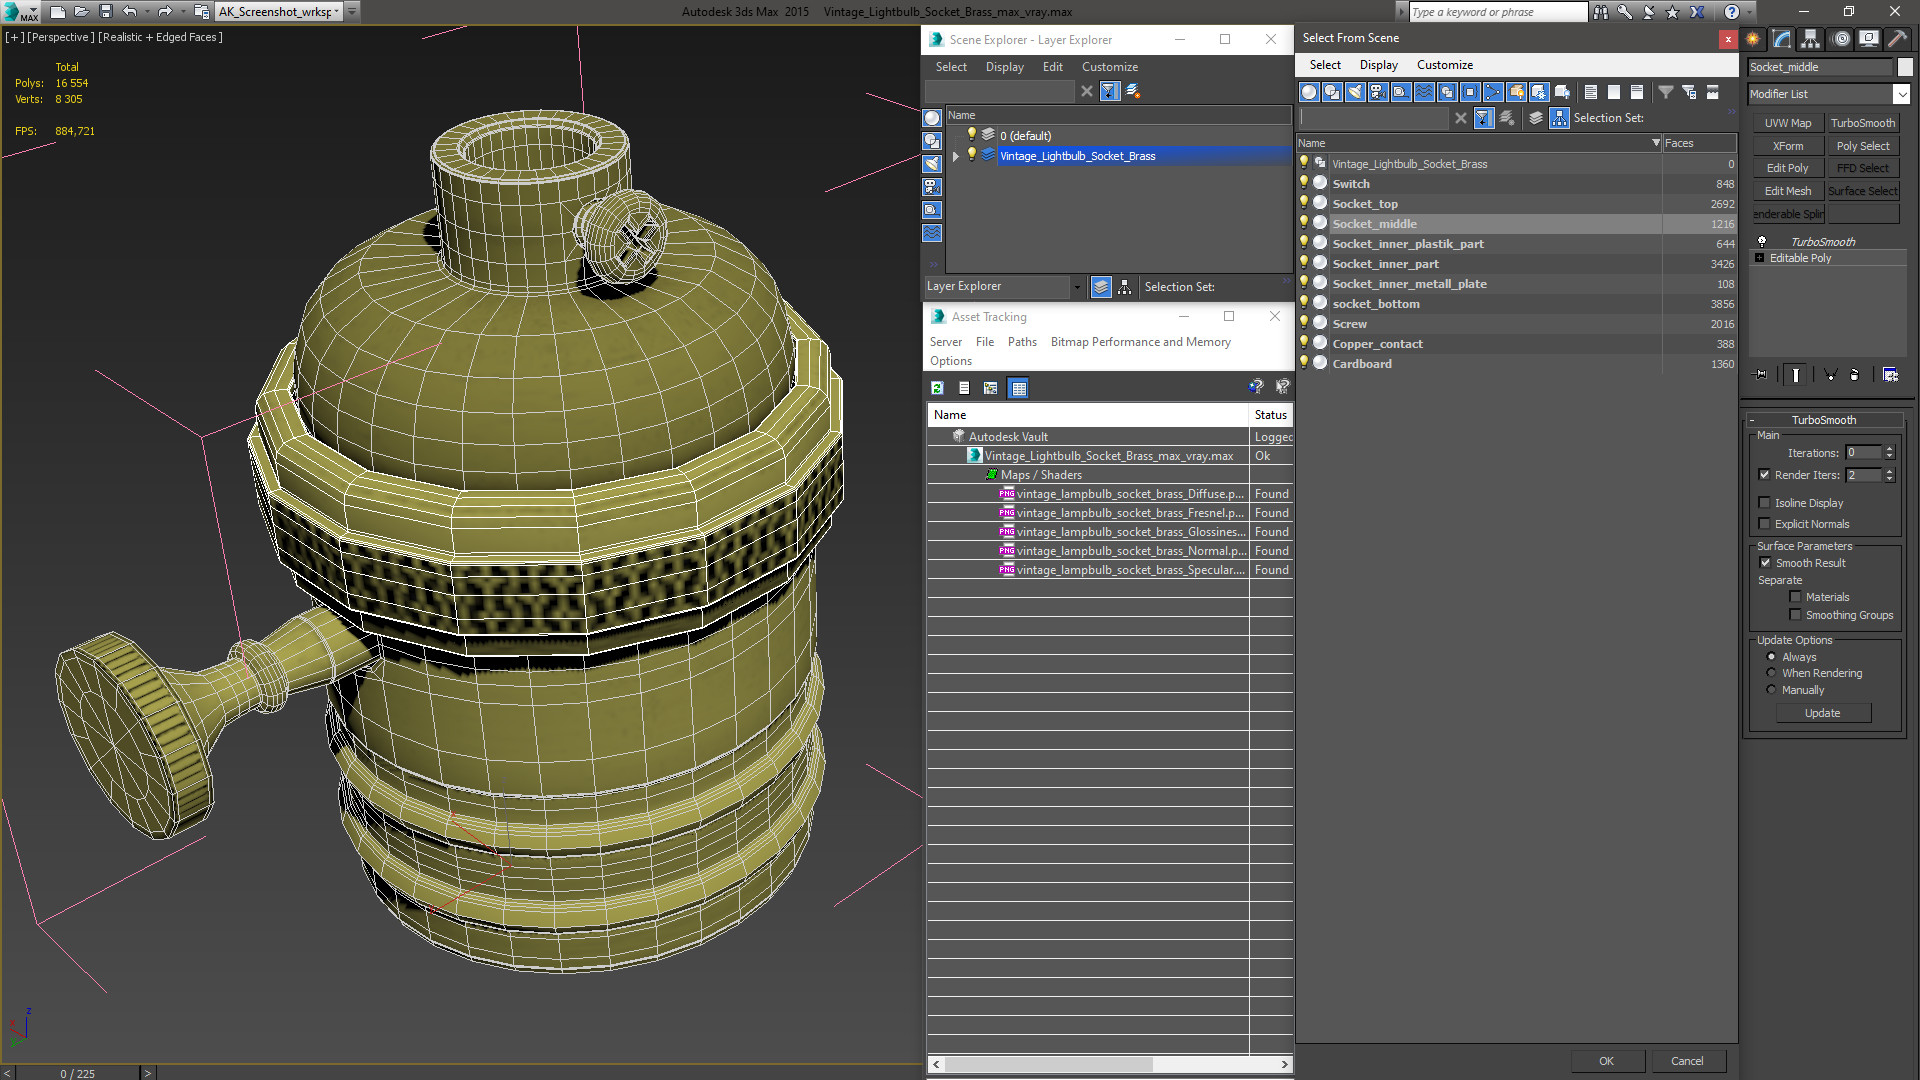This screenshot has width=1920, height=1080.
Task: Toggle Display Lights filter icon
Action: pos(1355,92)
